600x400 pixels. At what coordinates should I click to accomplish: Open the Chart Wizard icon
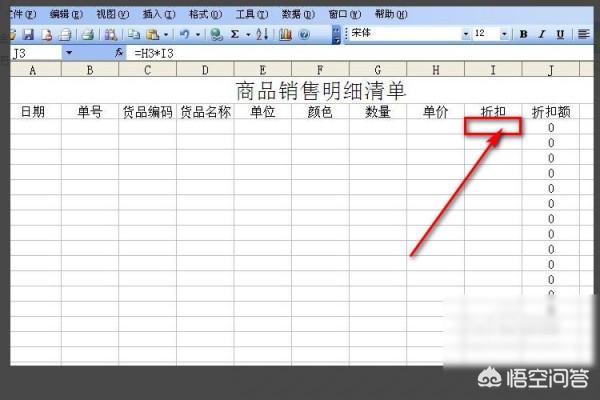coord(285,35)
